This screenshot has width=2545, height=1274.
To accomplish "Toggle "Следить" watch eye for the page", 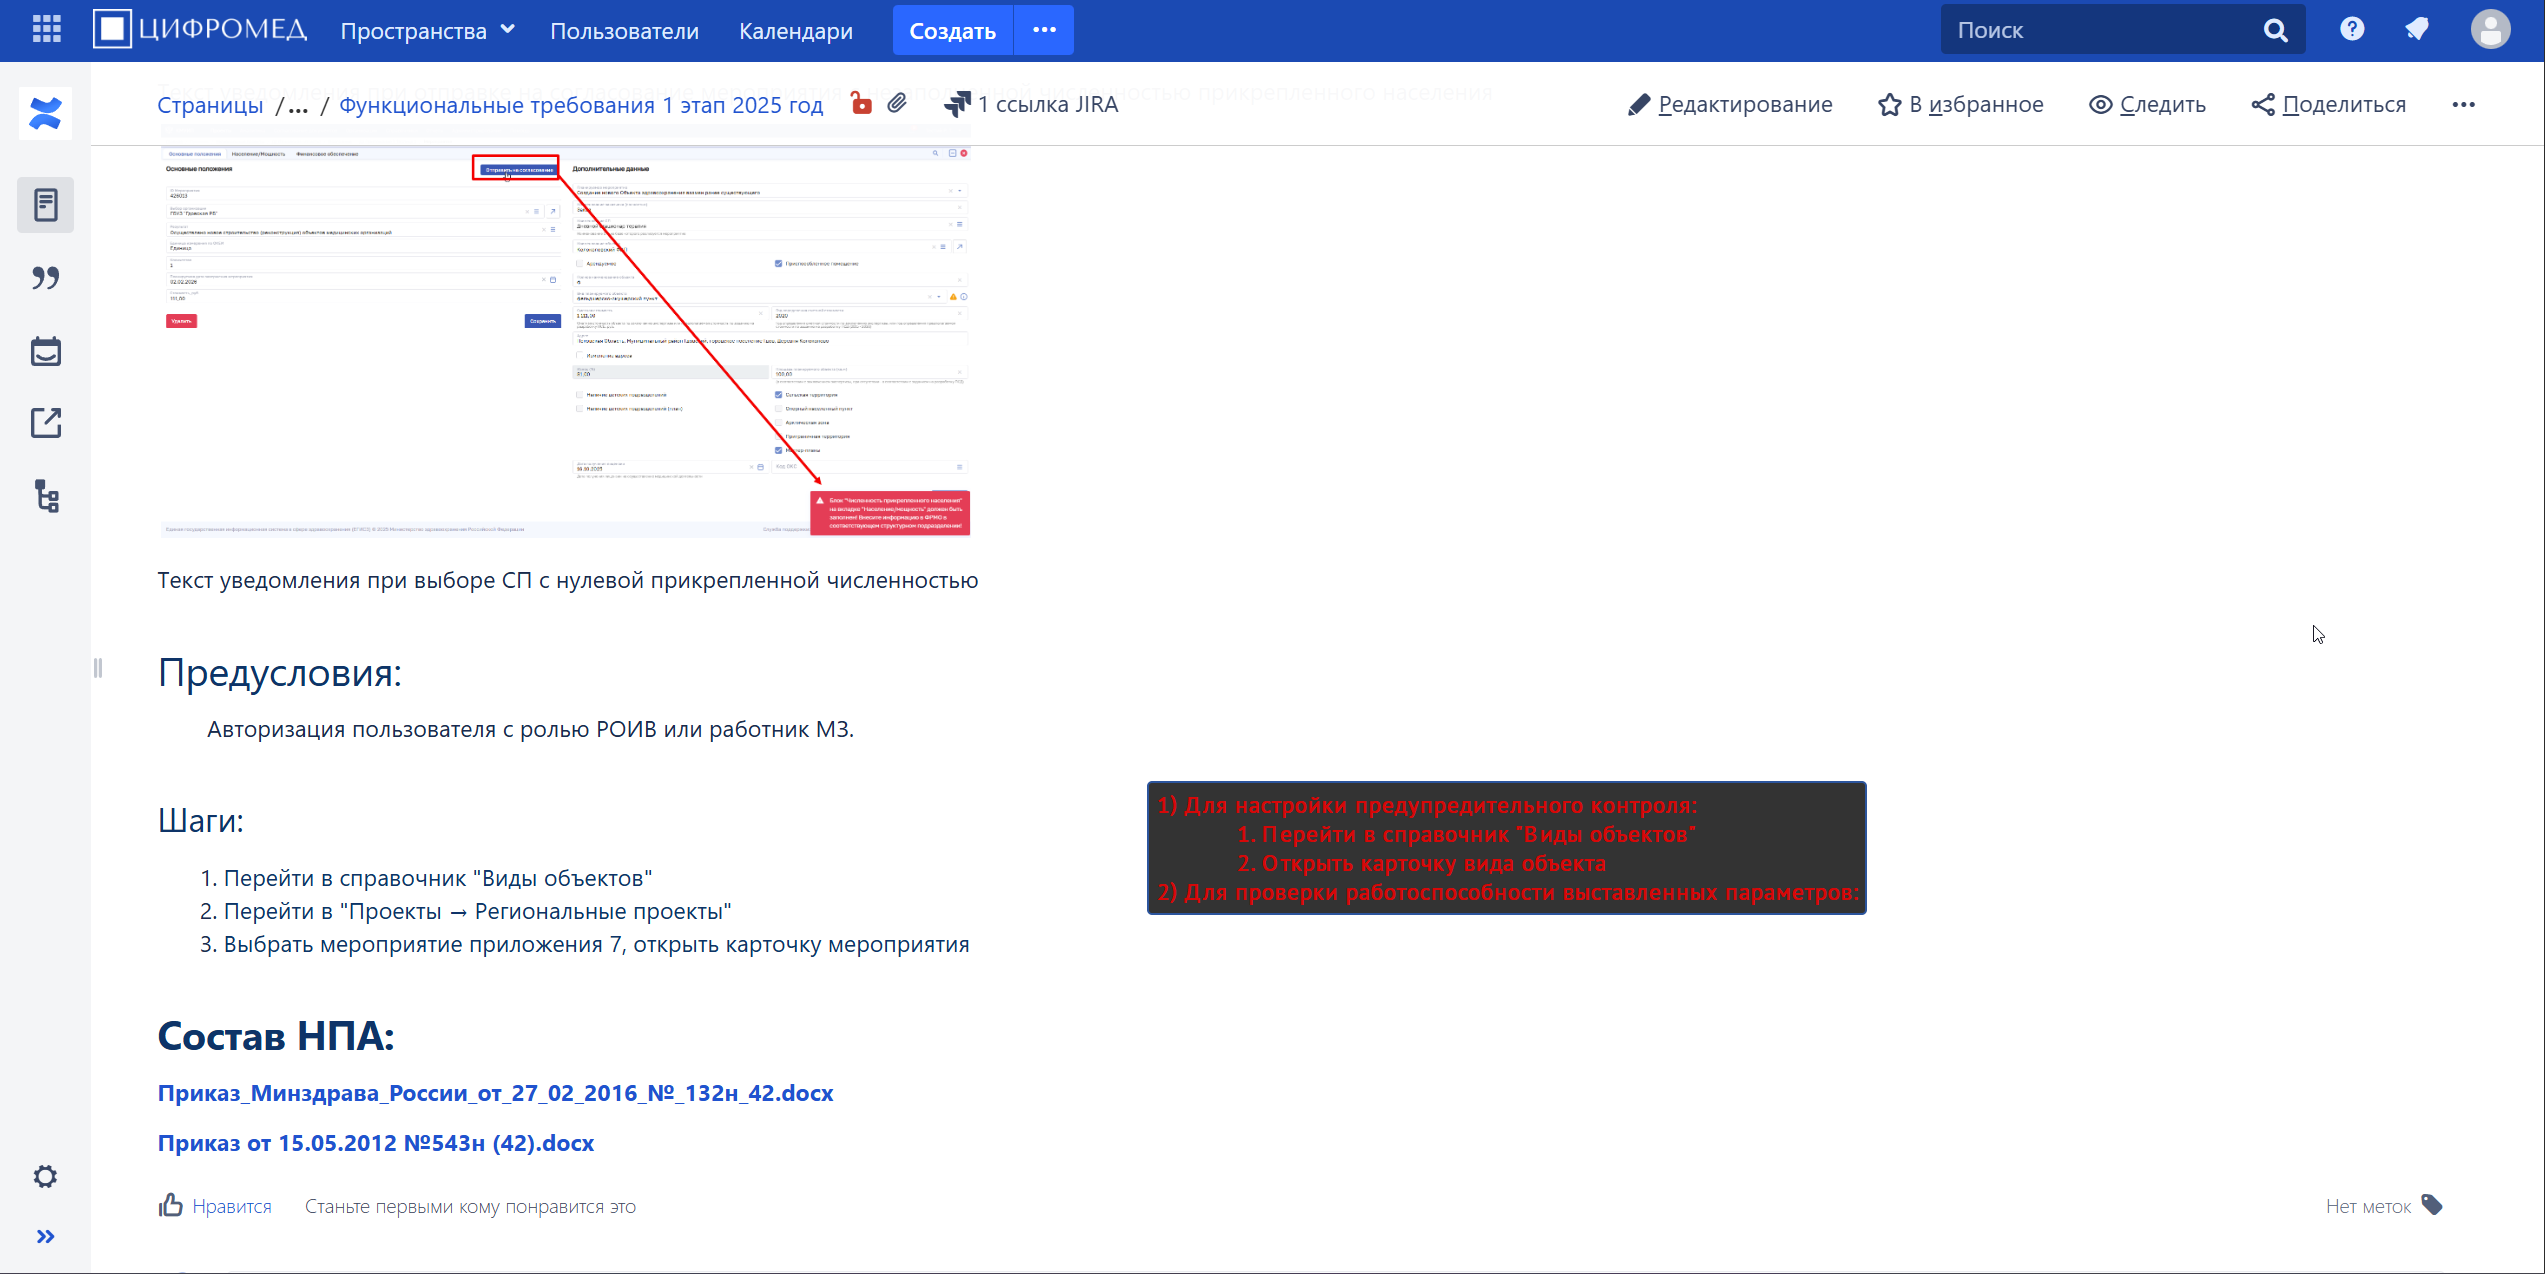I will coord(2147,105).
